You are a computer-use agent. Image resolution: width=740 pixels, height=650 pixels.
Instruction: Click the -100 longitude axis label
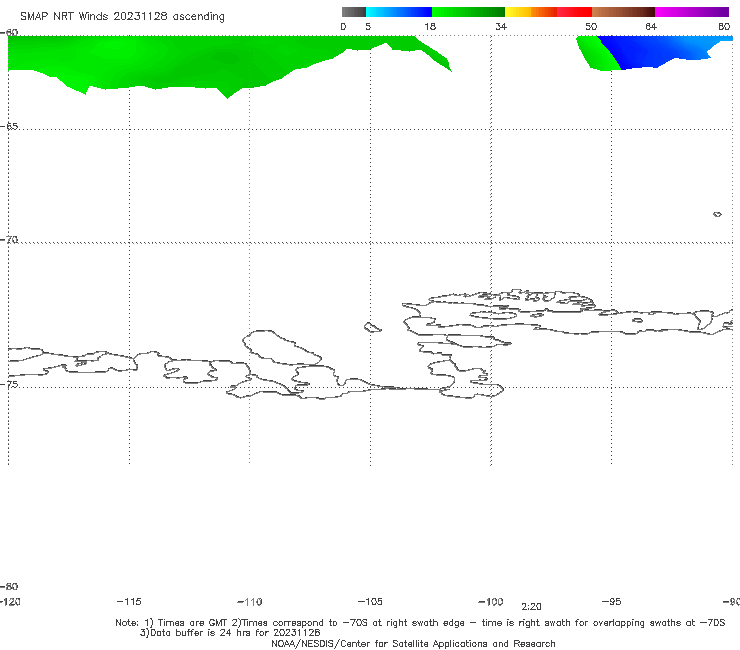[x=491, y=601]
